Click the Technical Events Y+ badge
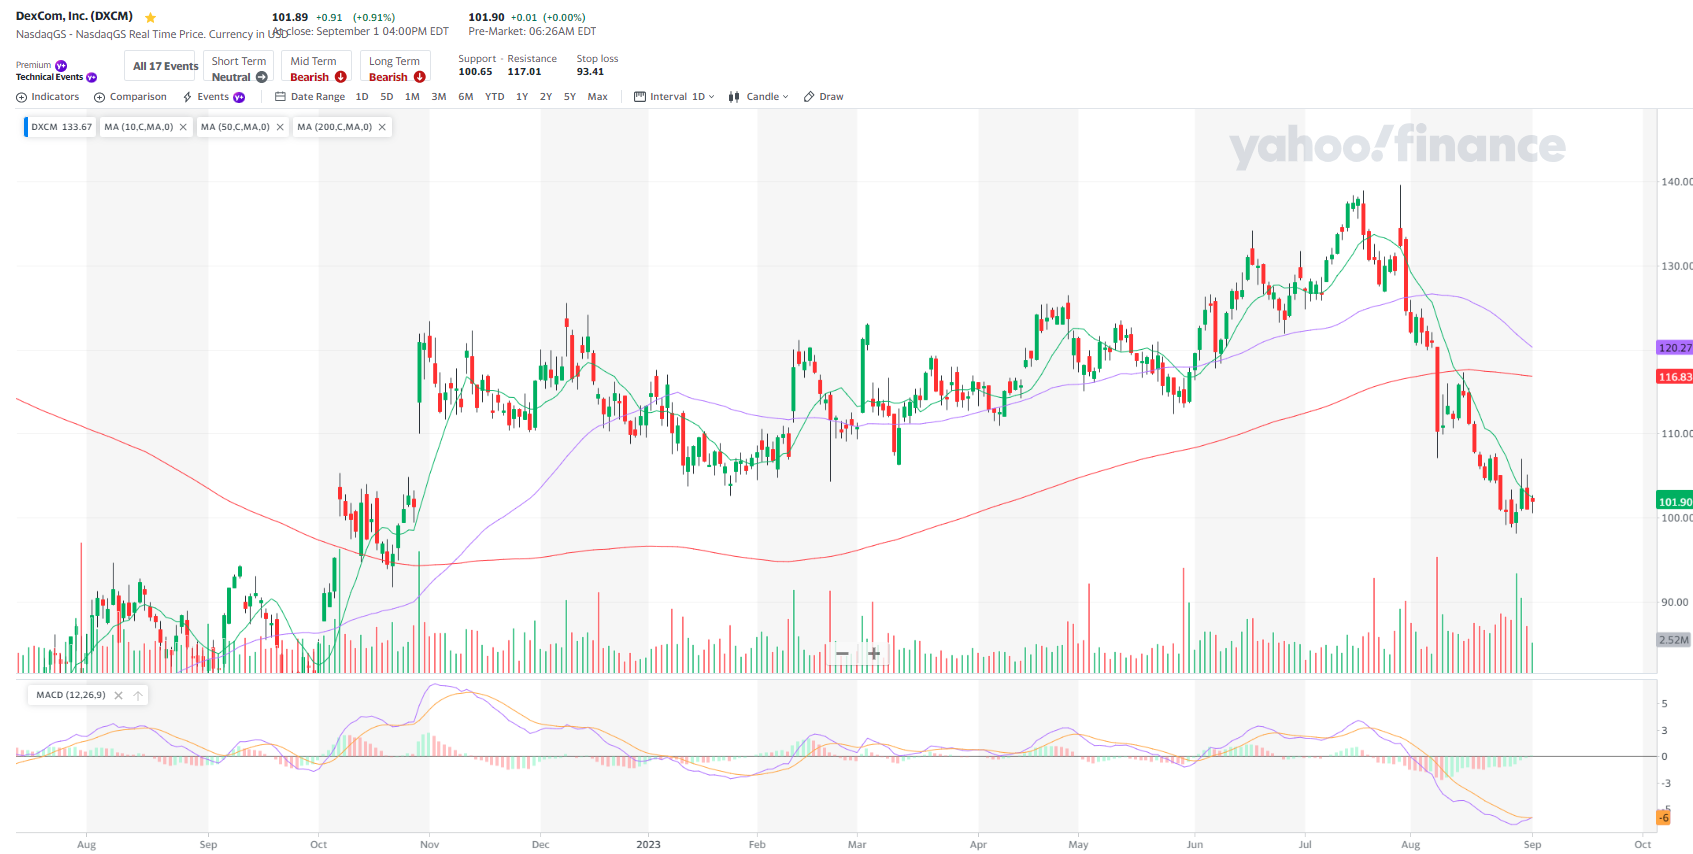Viewport: 1693px width, 854px height. pos(92,77)
